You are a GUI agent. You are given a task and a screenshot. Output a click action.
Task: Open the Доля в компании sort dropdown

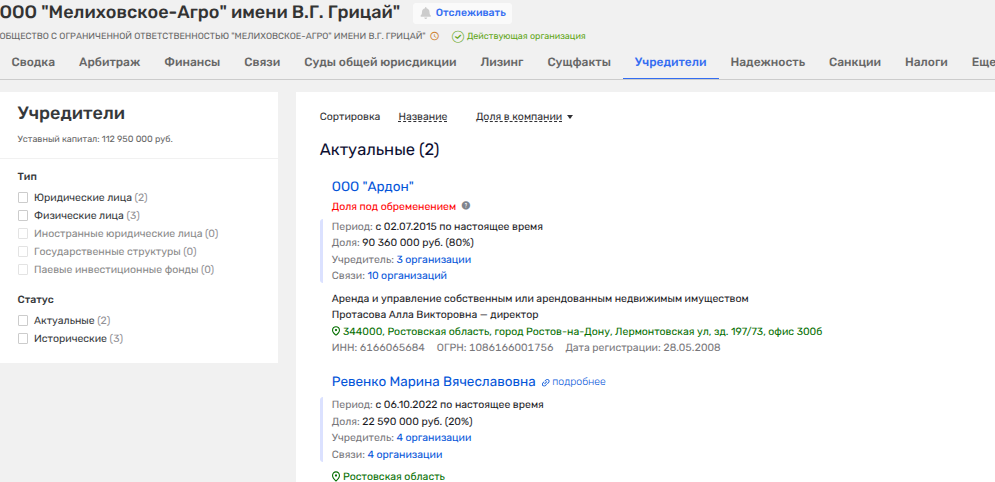tap(524, 117)
